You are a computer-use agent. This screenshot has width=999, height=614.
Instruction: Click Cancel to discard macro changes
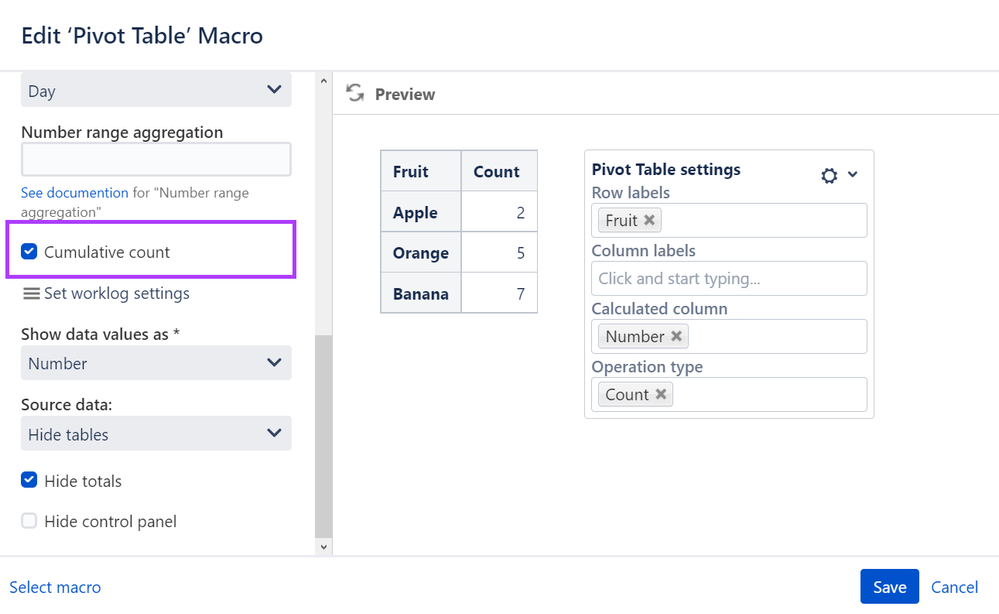coord(954,588)
